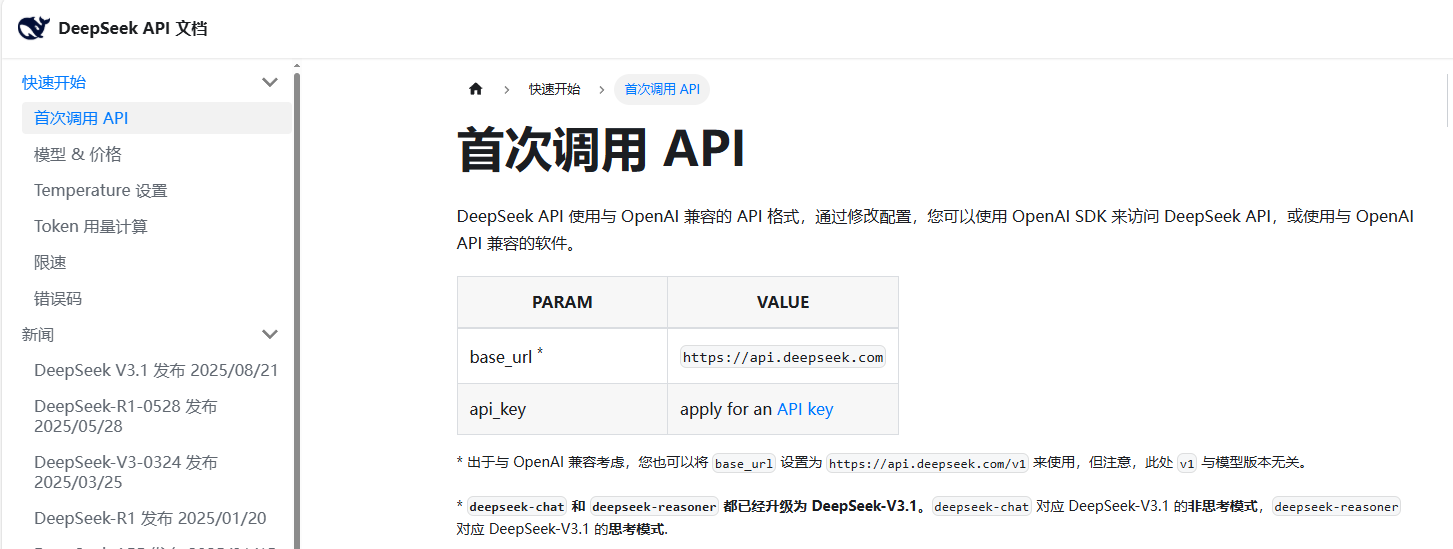Open the DeepSeek API 文档 home title
1453x549 pixels.
click(133, 28)
